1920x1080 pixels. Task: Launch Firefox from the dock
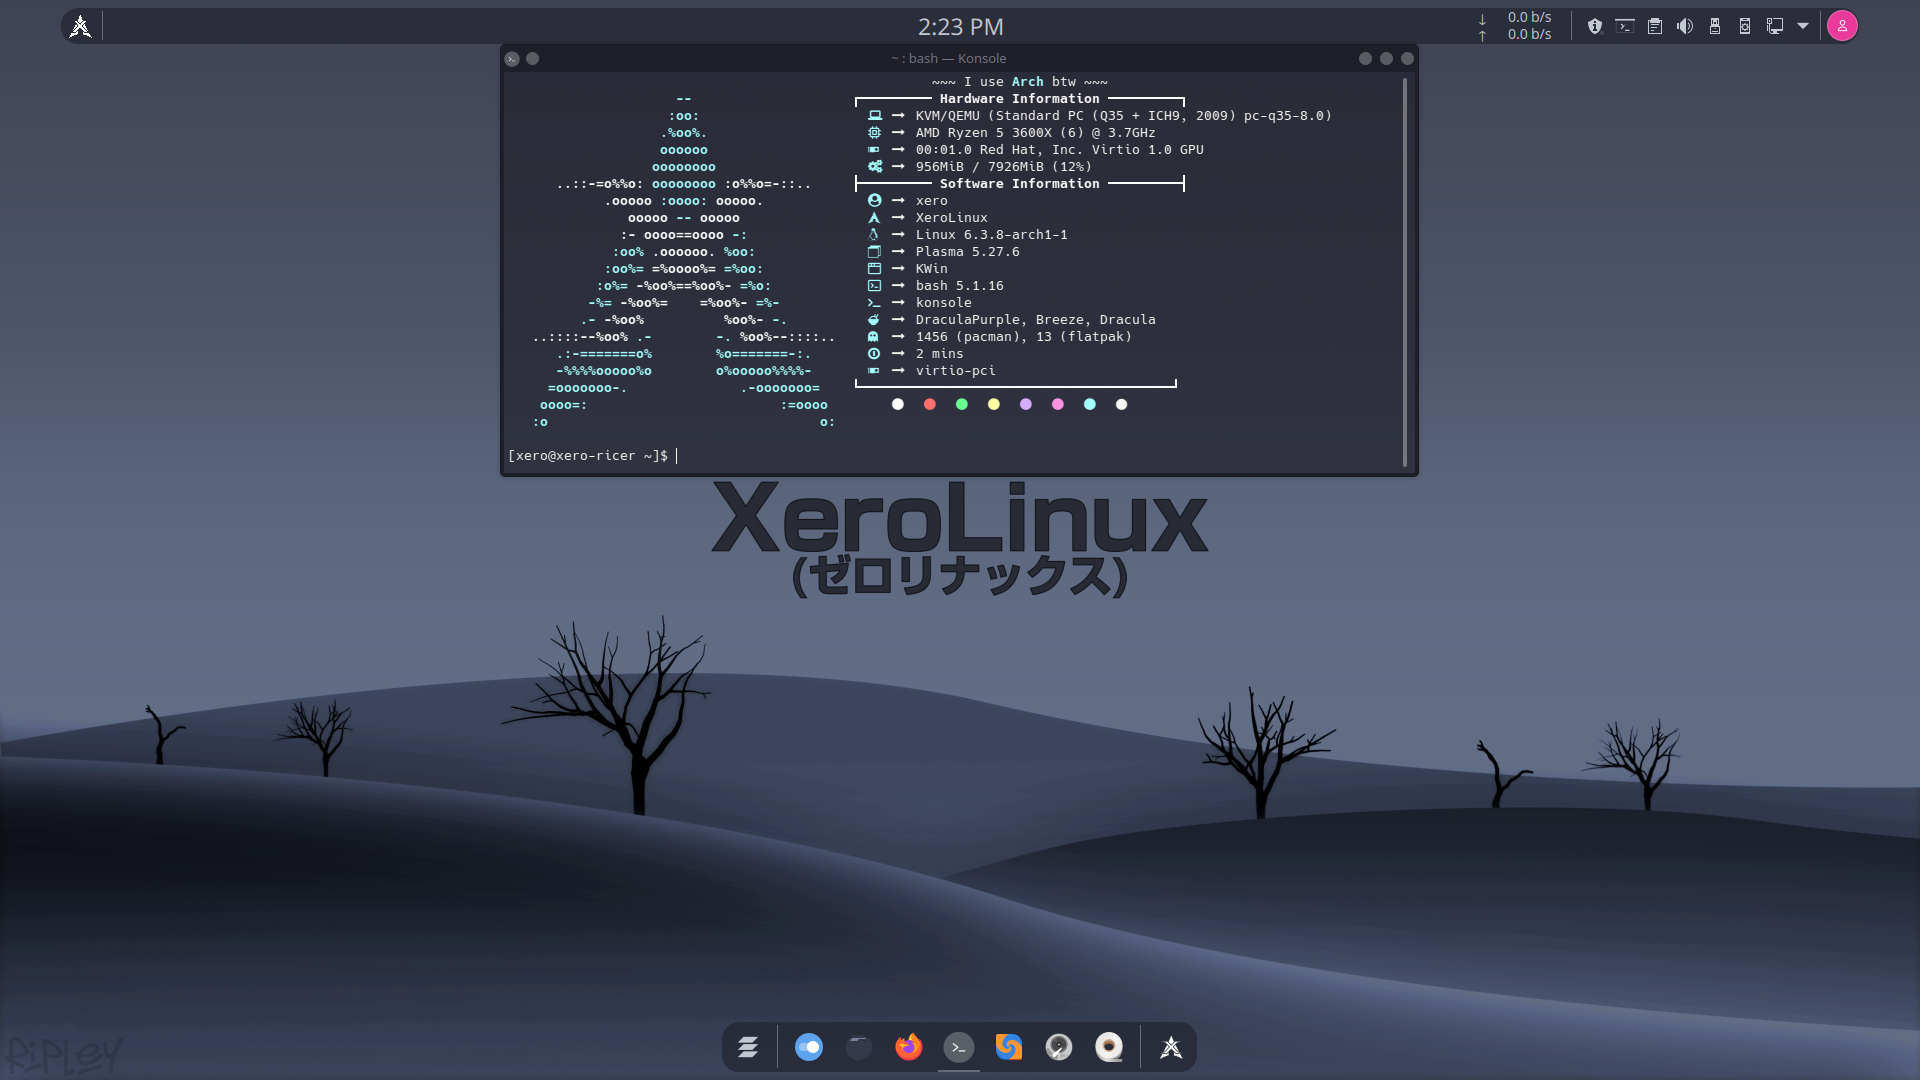909,1047
